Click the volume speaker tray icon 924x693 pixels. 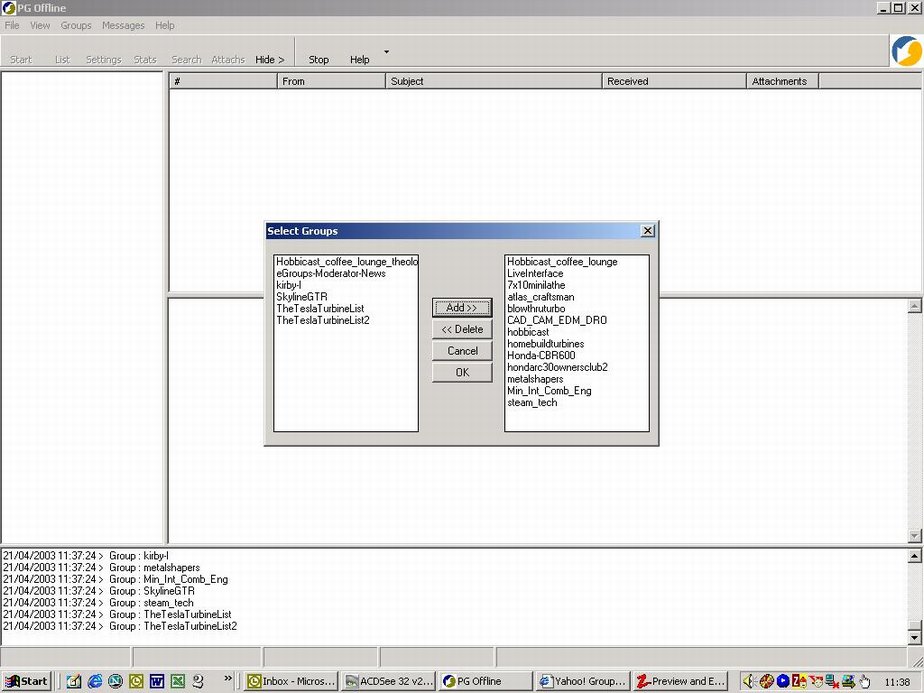(748, 681)
